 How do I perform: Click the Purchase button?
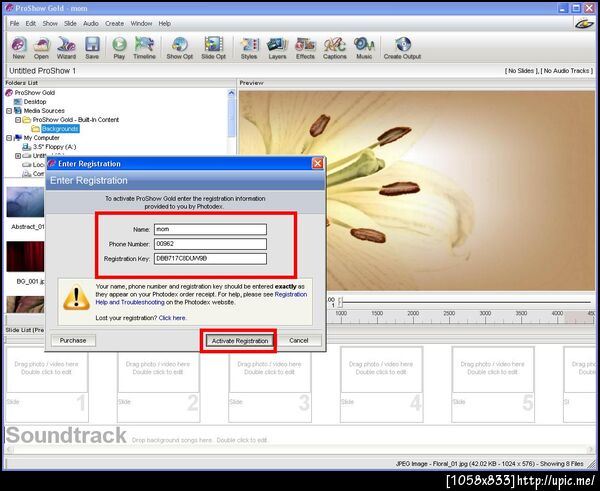(x=73, y=340)
